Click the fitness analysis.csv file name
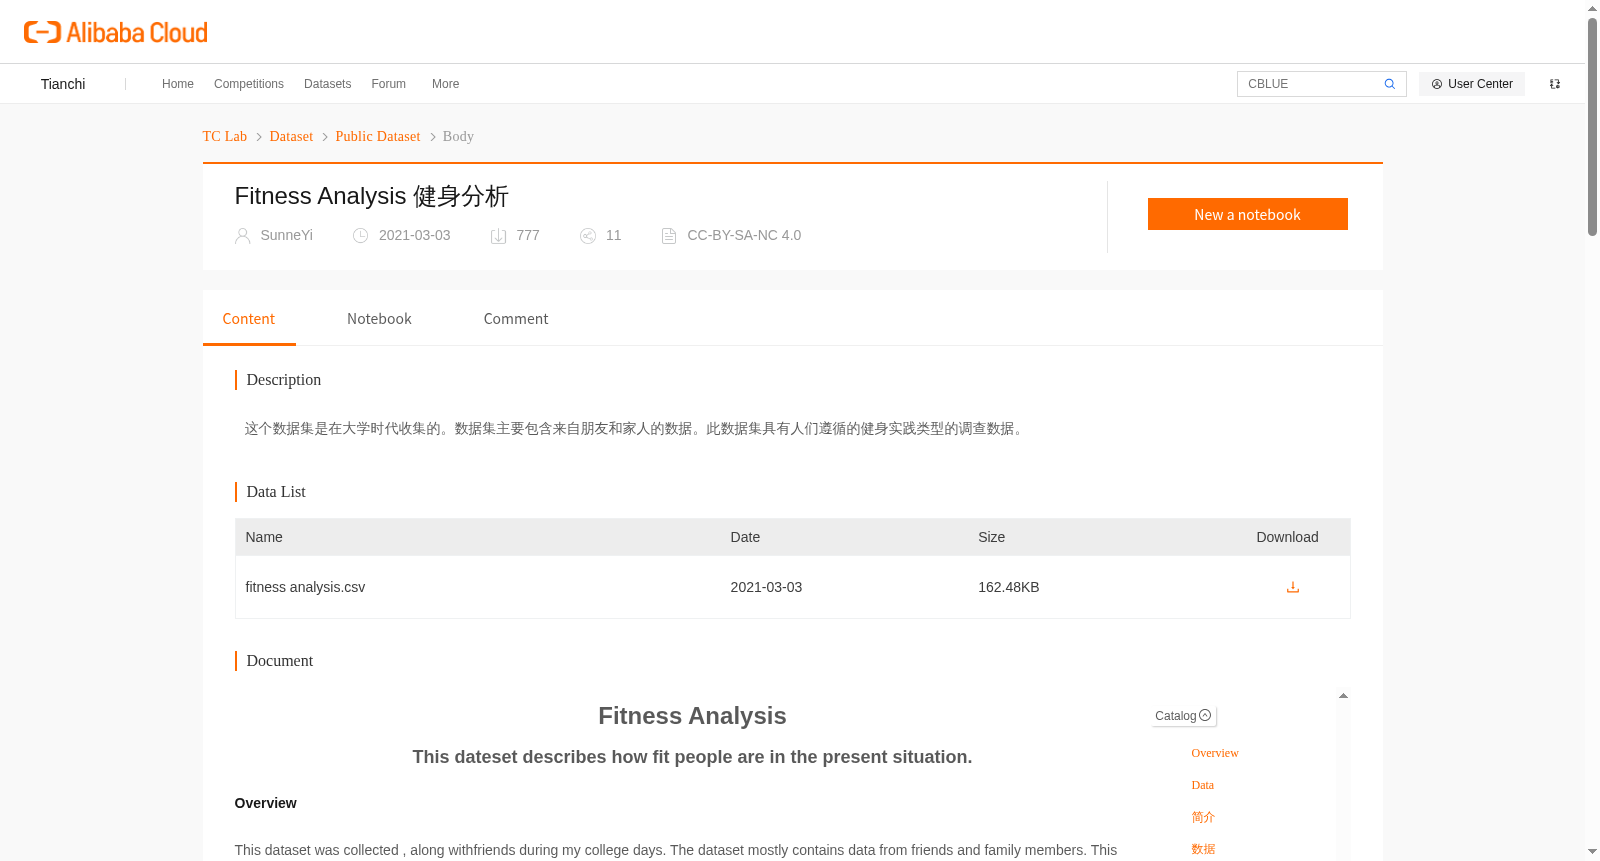Image resolution: width=1600 pixels, height=861 pixels. 305,587
